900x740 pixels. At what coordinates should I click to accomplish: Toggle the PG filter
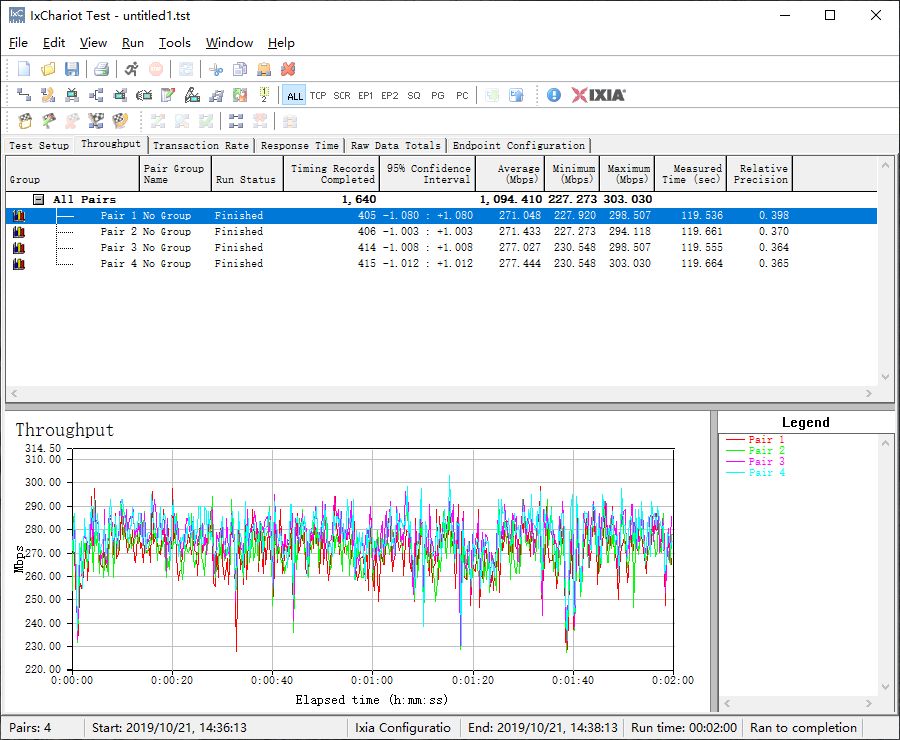pos(438,96)
